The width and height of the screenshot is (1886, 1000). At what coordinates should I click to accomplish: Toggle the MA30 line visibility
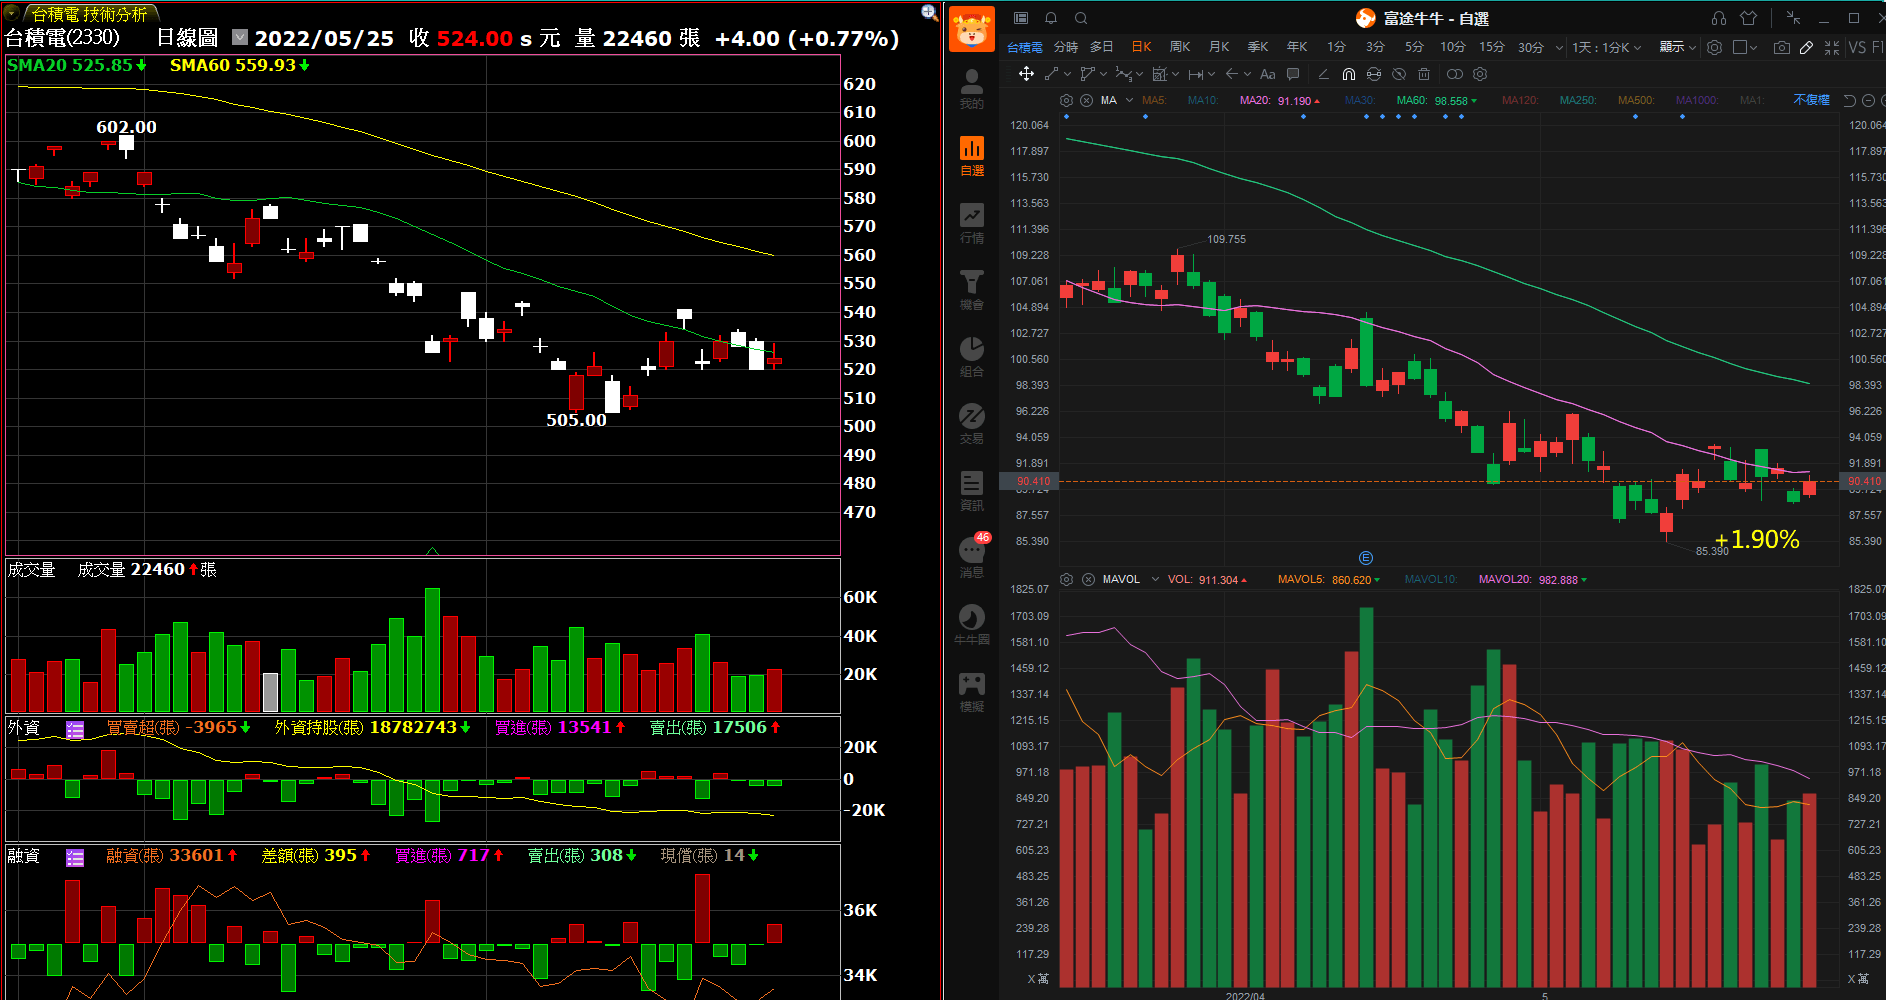pyautogui.click(x=1360, y=100)
